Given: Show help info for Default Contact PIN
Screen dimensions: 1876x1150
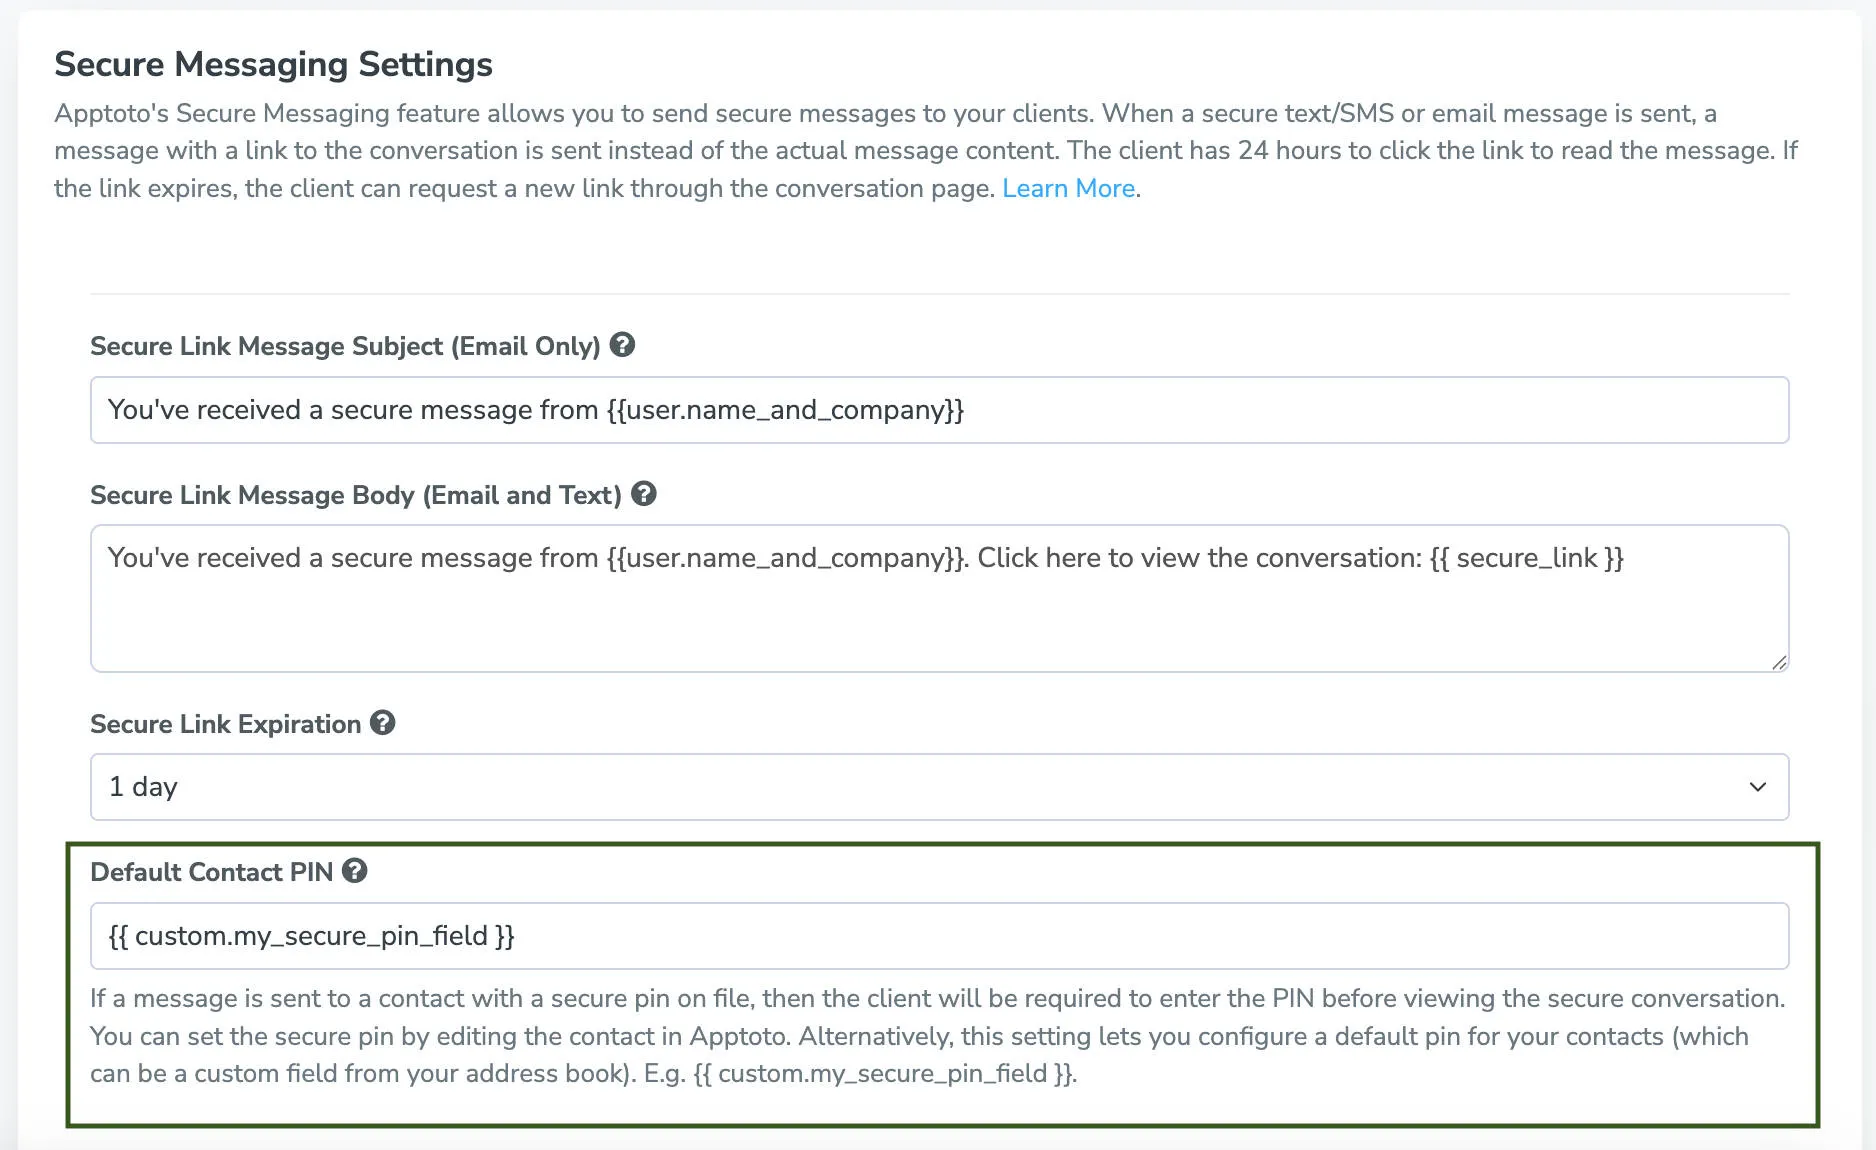Looking at the screenshot, I should click(357, 871).
